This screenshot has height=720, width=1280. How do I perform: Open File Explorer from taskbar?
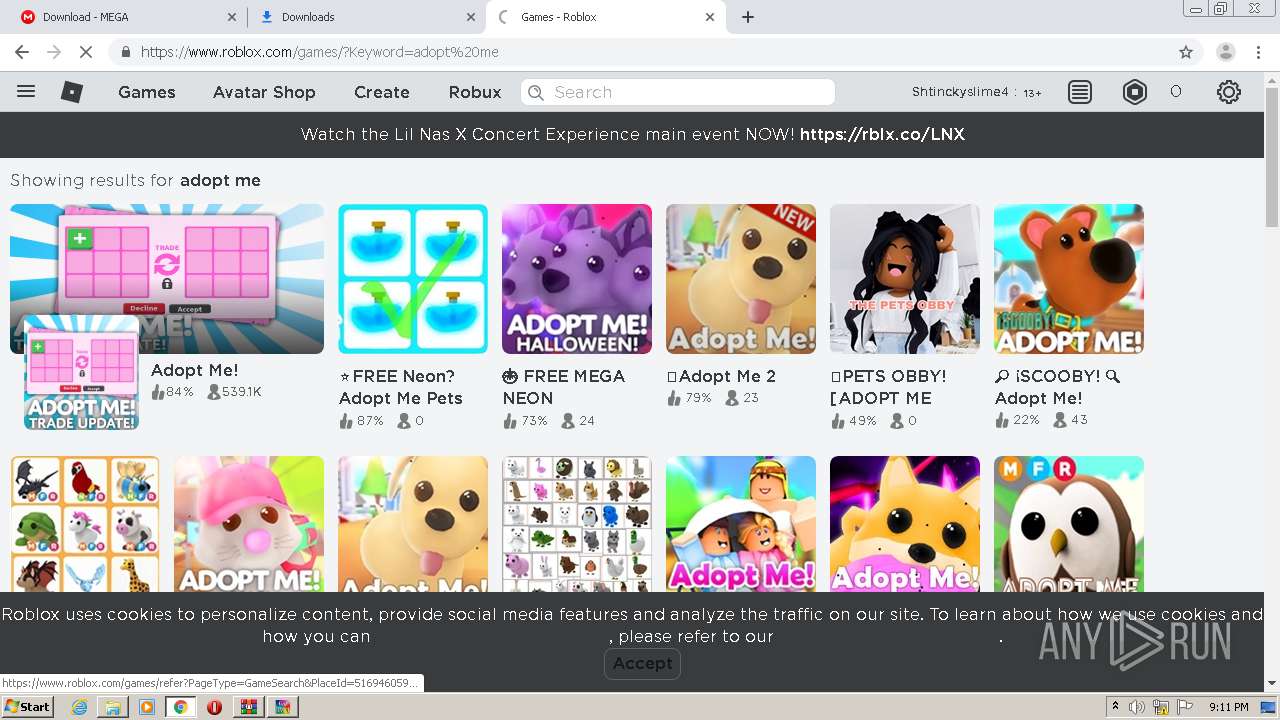pos(113,707)
